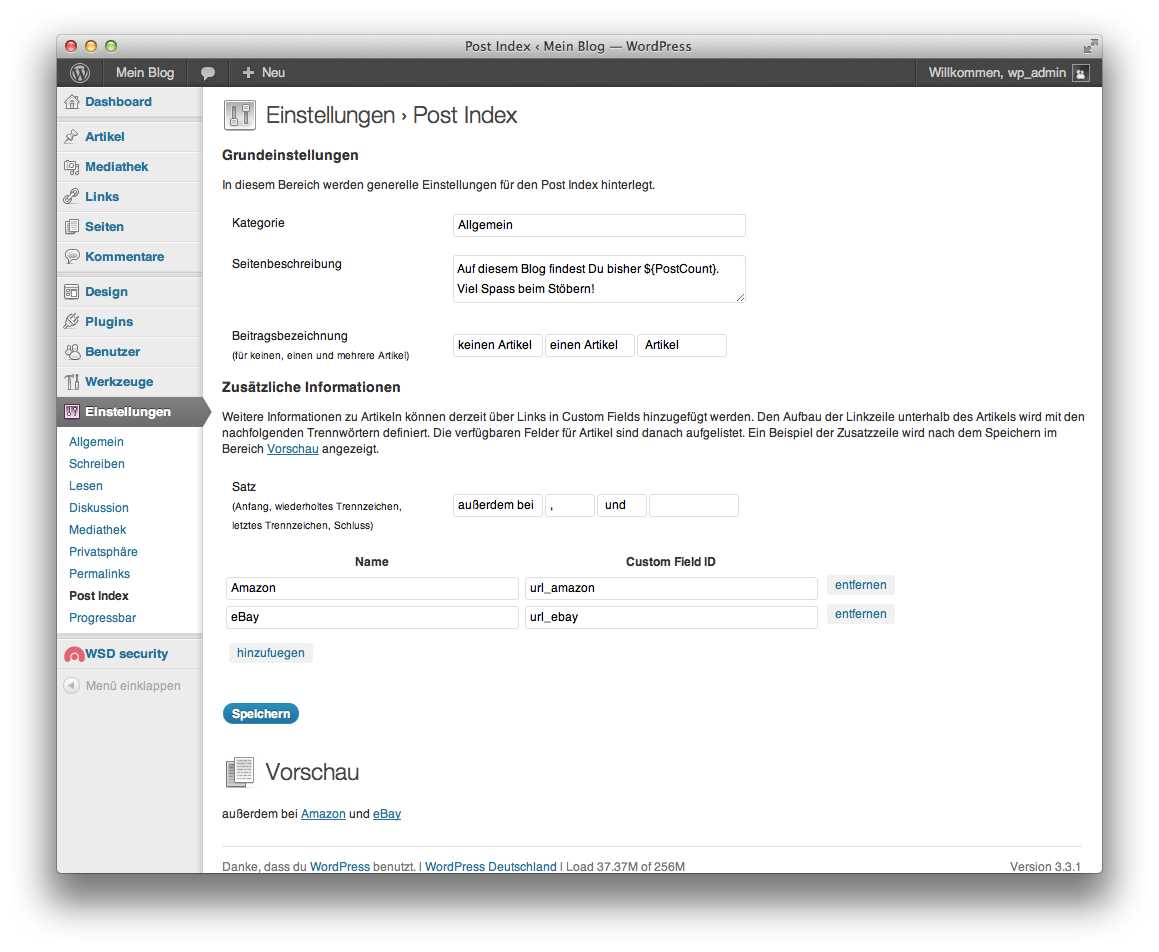Open Permalinks settings submenu
The height and width of the screenshot is (952, 1159).
(x=99, y=574)
